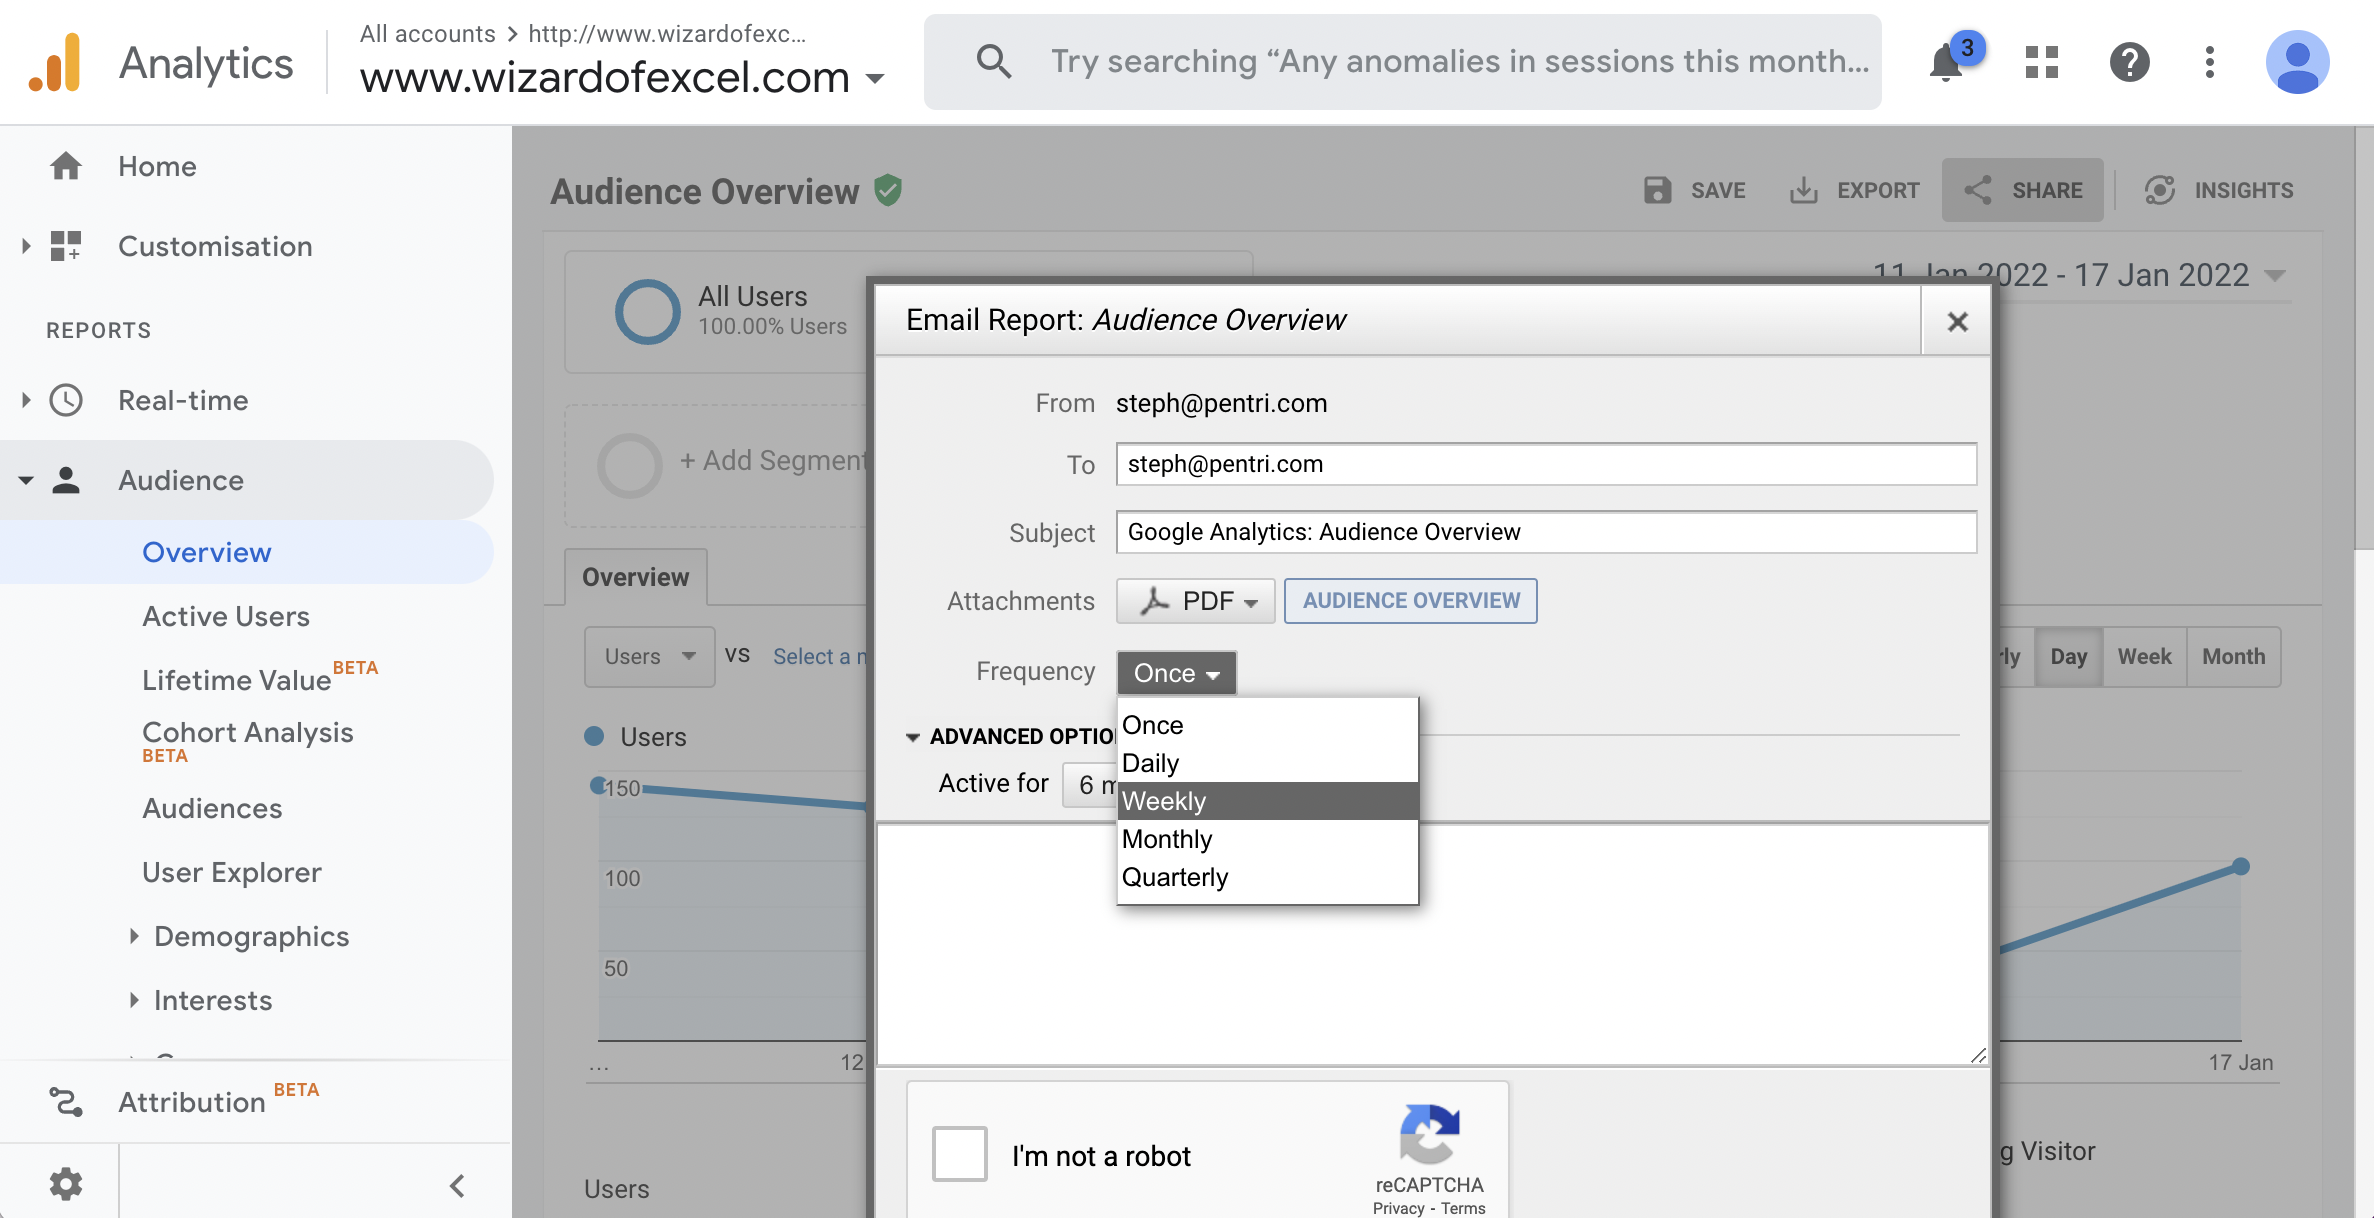Click reCAPTCHA Terms link

coord(1463,1208)
